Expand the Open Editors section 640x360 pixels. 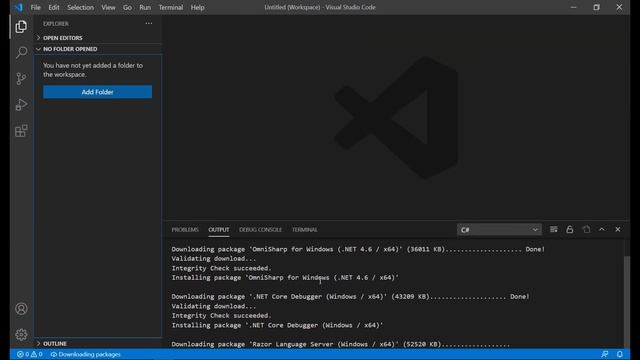98,38
